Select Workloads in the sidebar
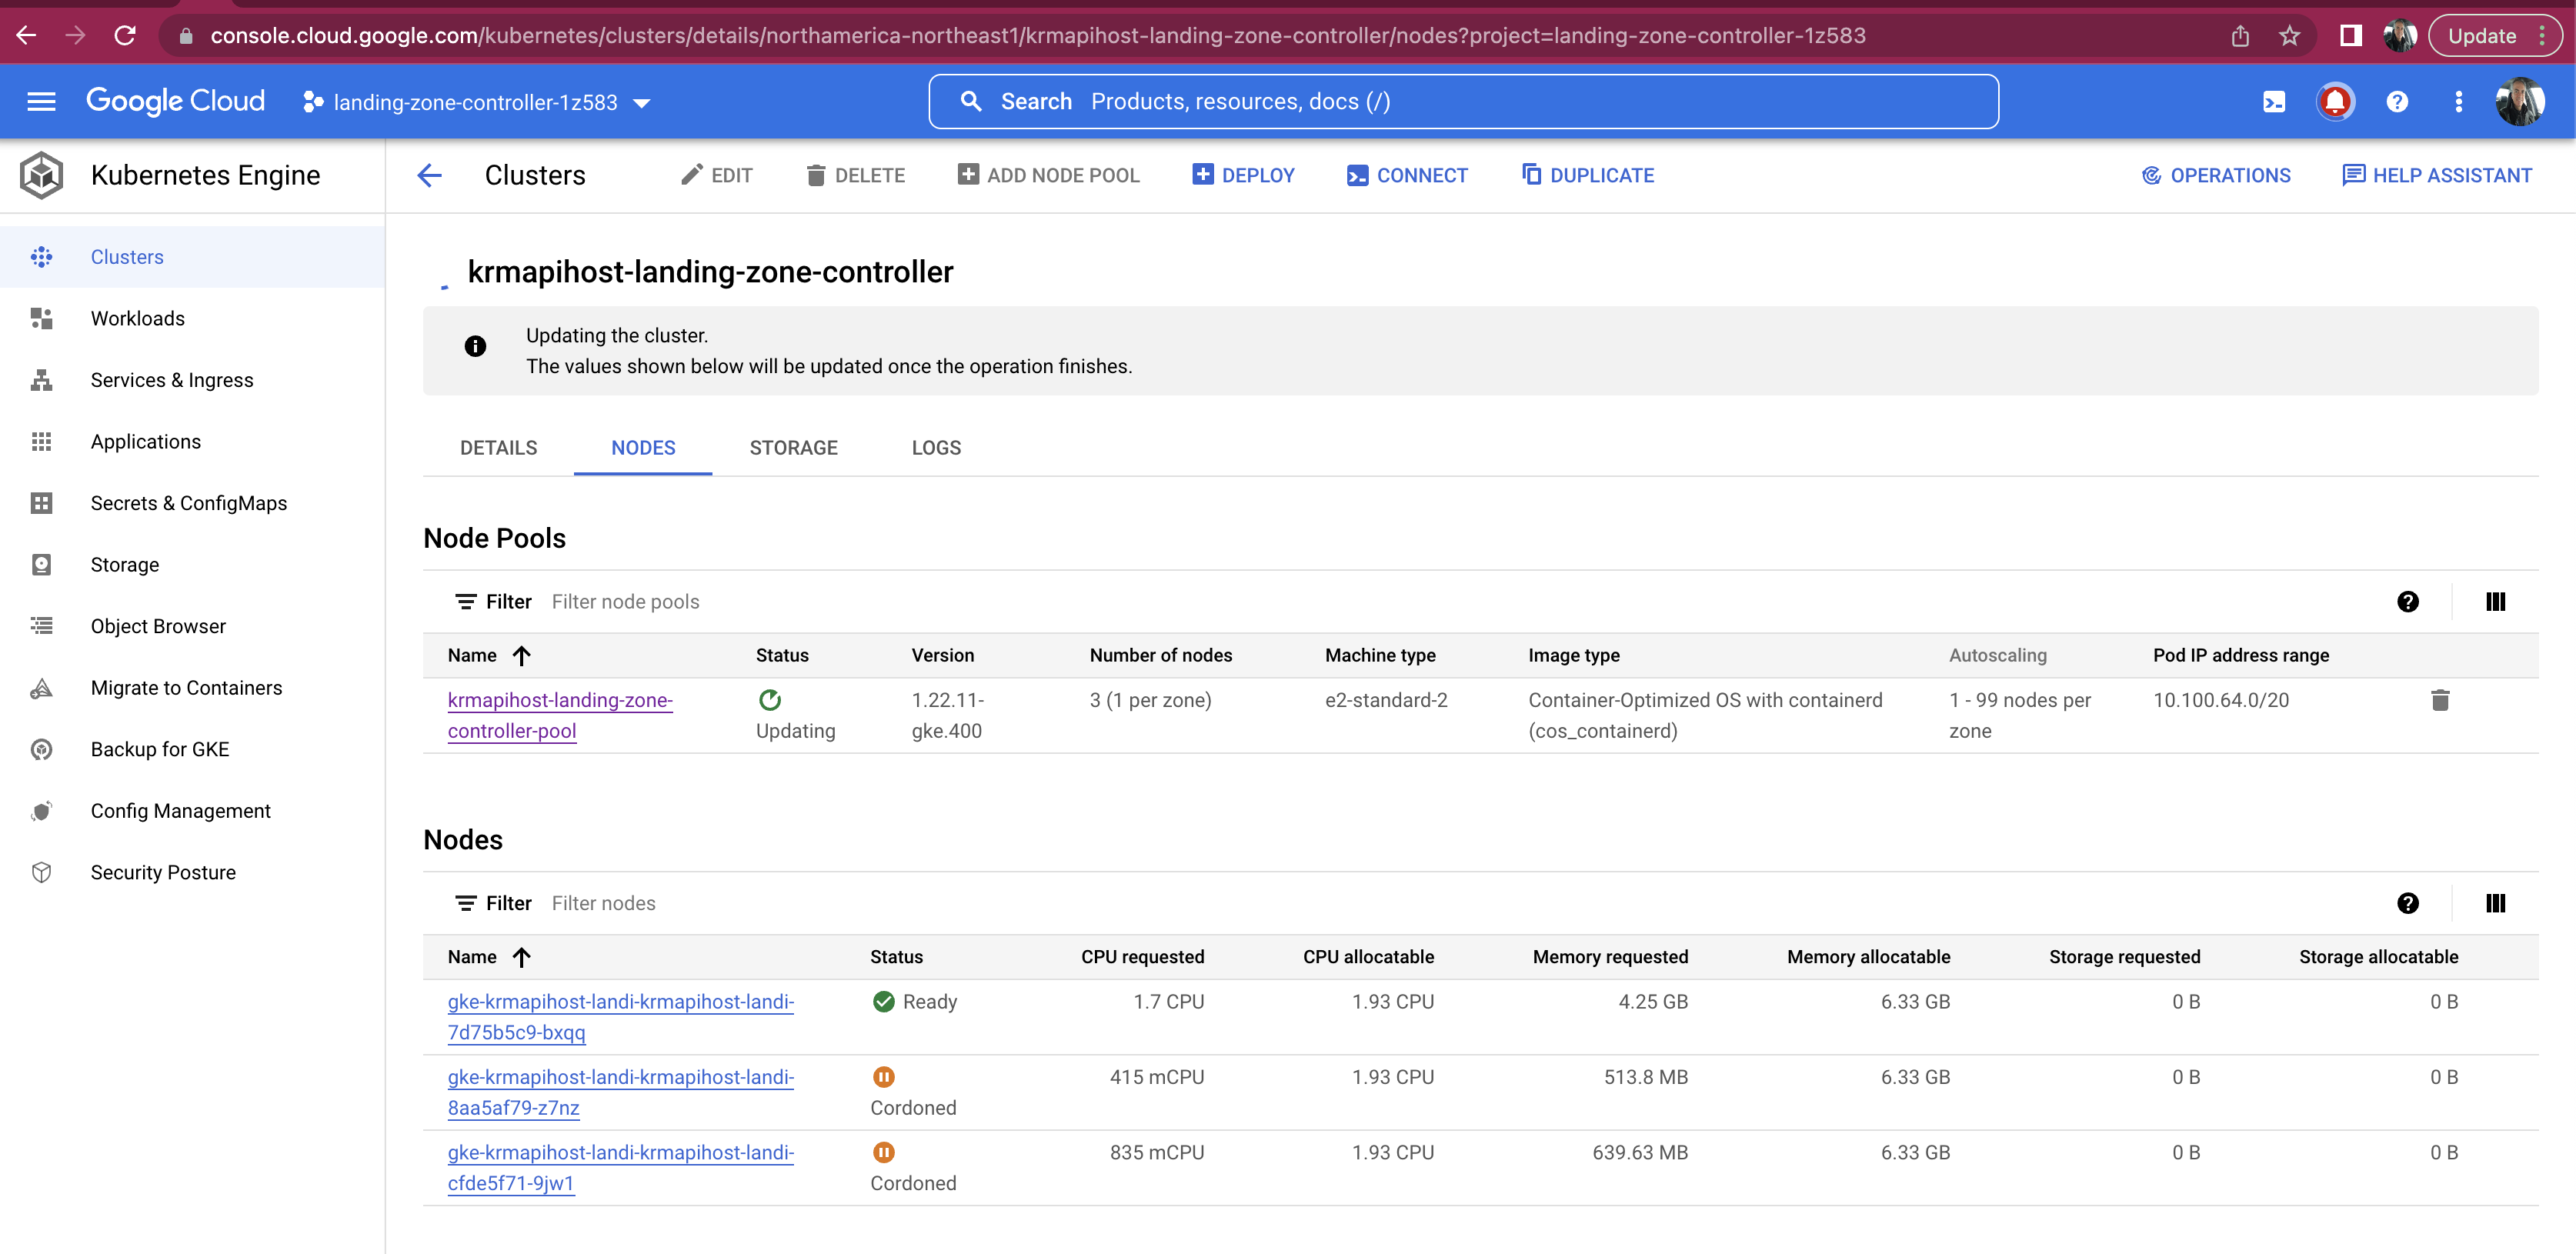 138,318
